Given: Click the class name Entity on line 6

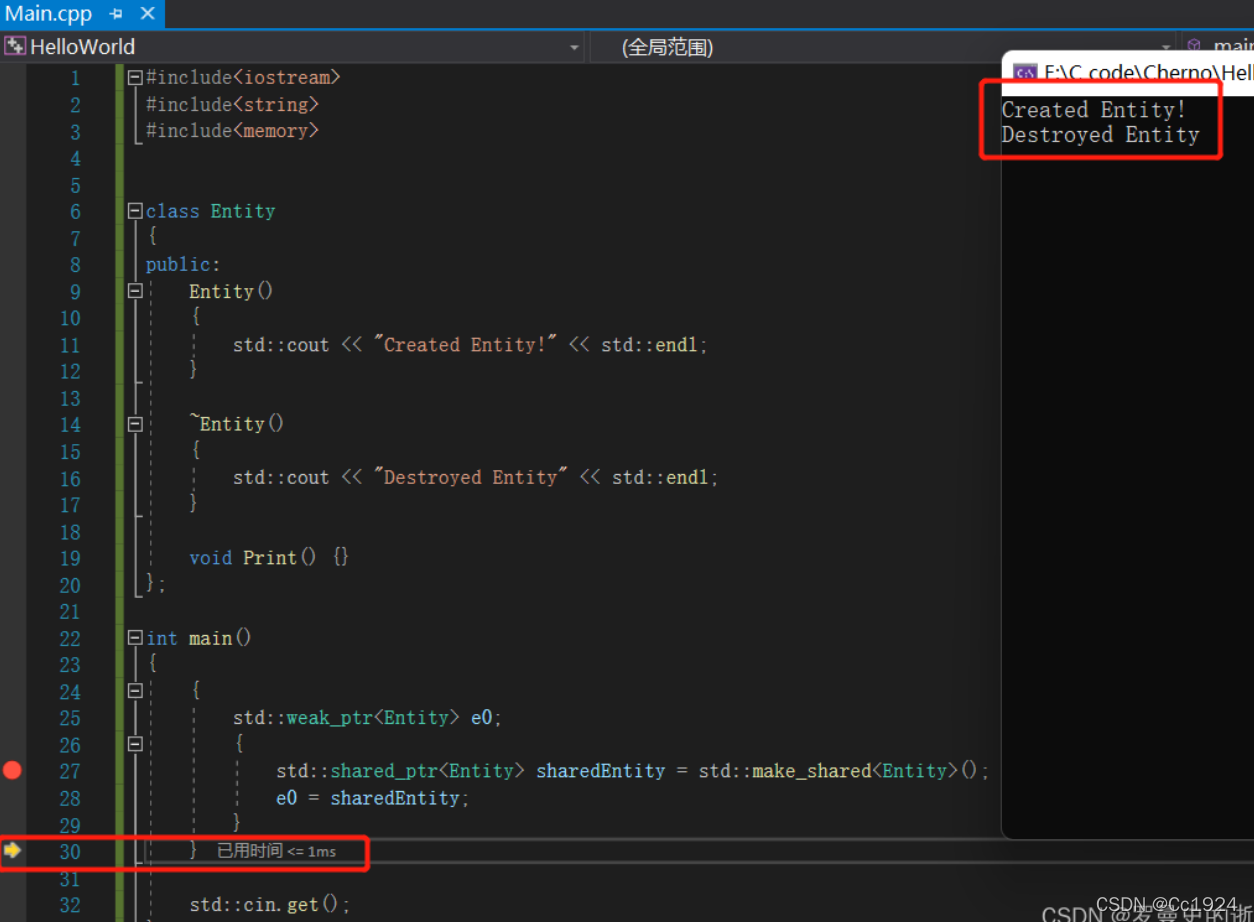Looking at the screenshot, I should pyautogui.click(x=243, y=211).
